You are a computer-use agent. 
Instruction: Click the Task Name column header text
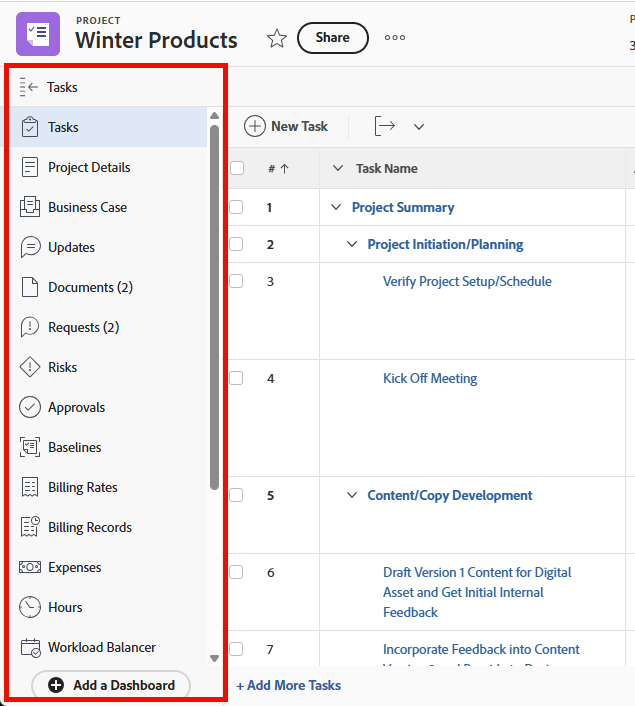click(387, 168)
